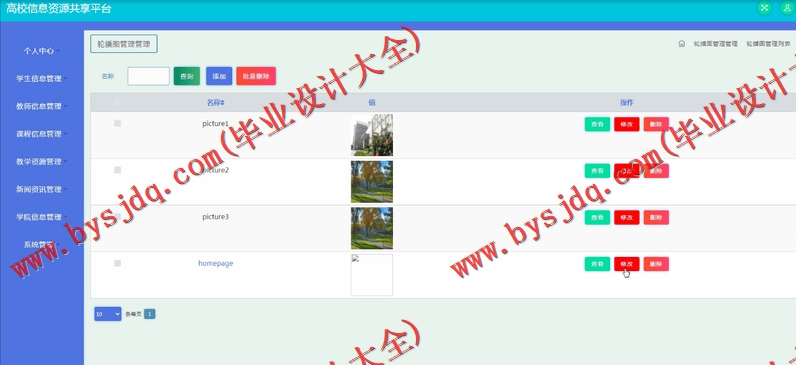Toggle the select-all checkbox in table header
The image size is (796, 365).
(x=118, y=103)
